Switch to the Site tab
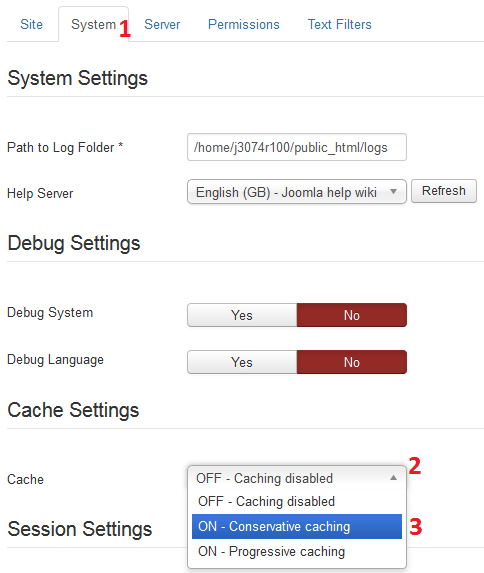The width and height of the screenshot is (484, 573). click(x=31, y=24)
